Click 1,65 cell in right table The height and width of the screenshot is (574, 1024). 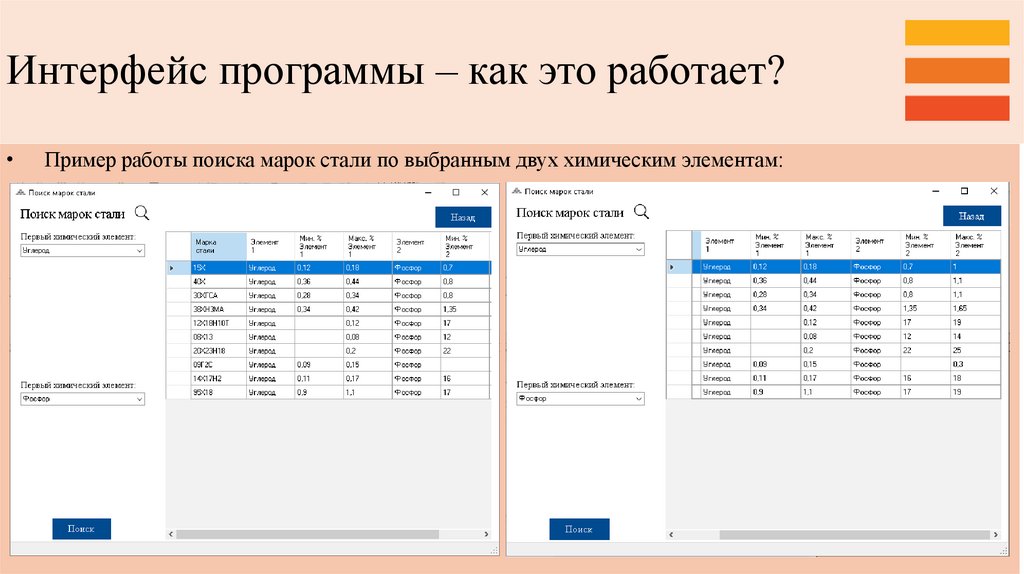tap(976, 308)
